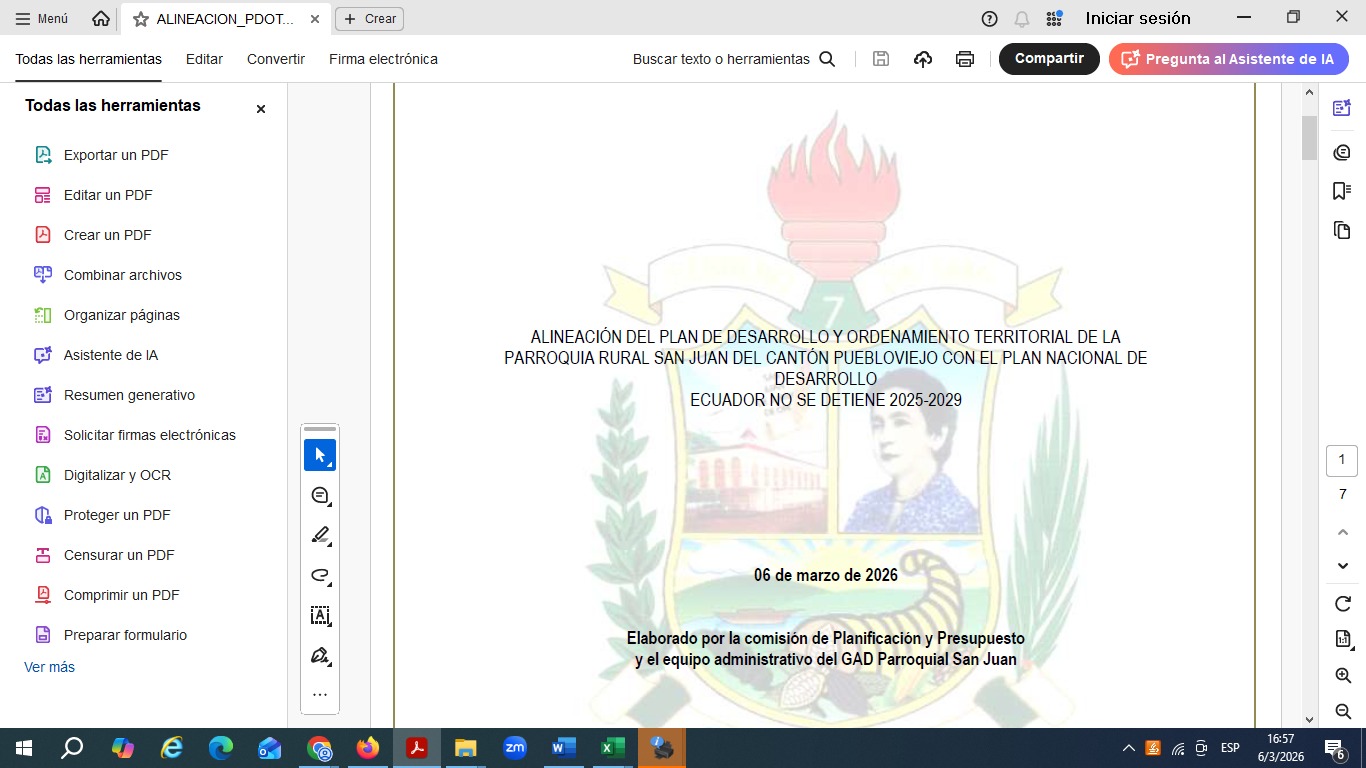Click the Ver más link
The image size is (1366, 768).
point(49,667)
